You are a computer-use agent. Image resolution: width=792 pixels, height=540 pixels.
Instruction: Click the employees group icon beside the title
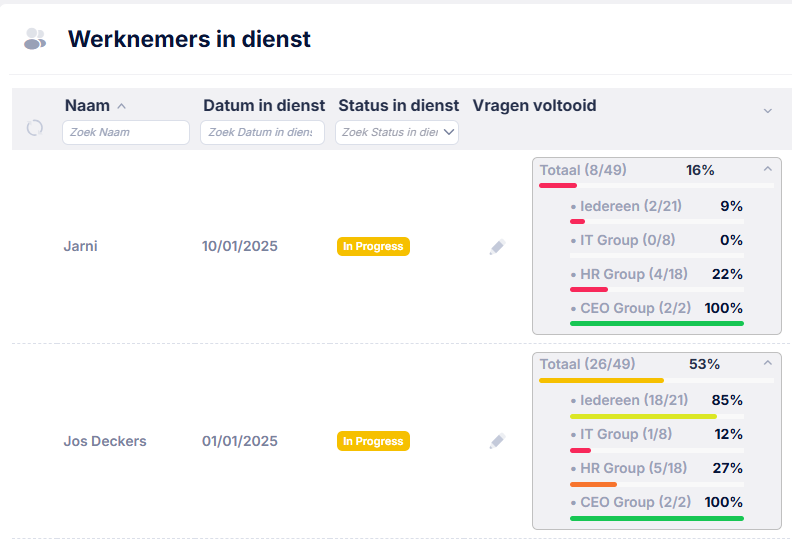tap(35, 39)
